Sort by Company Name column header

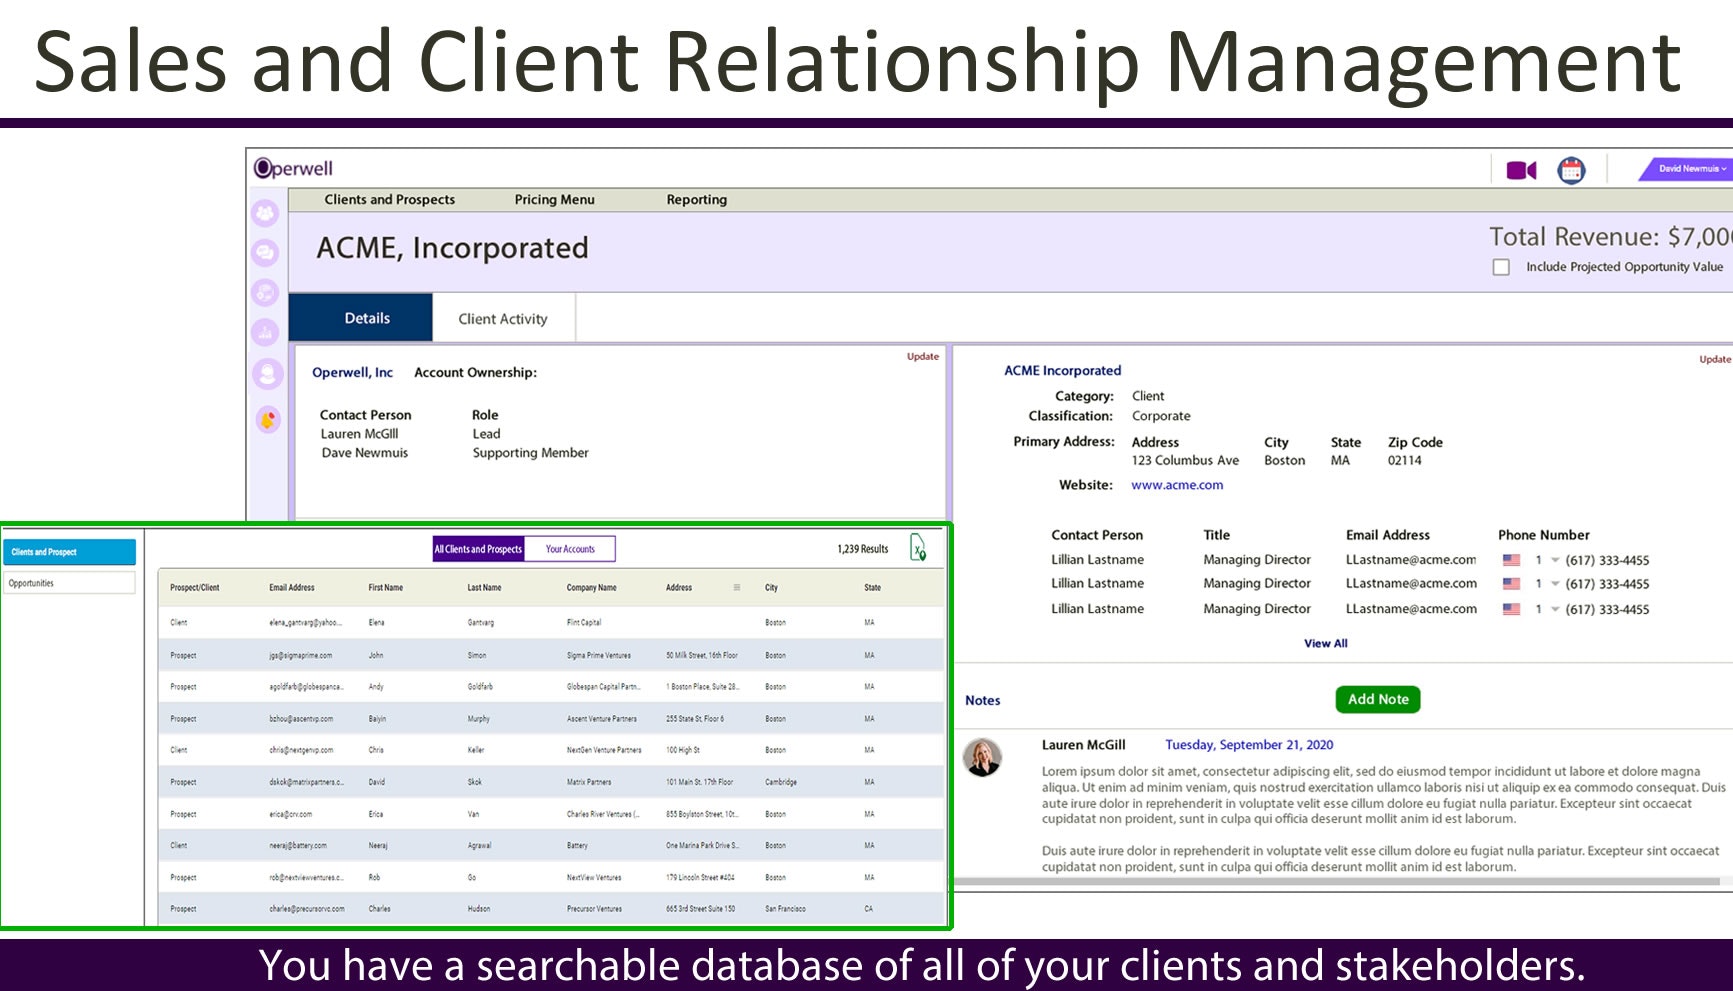[592, 587]
